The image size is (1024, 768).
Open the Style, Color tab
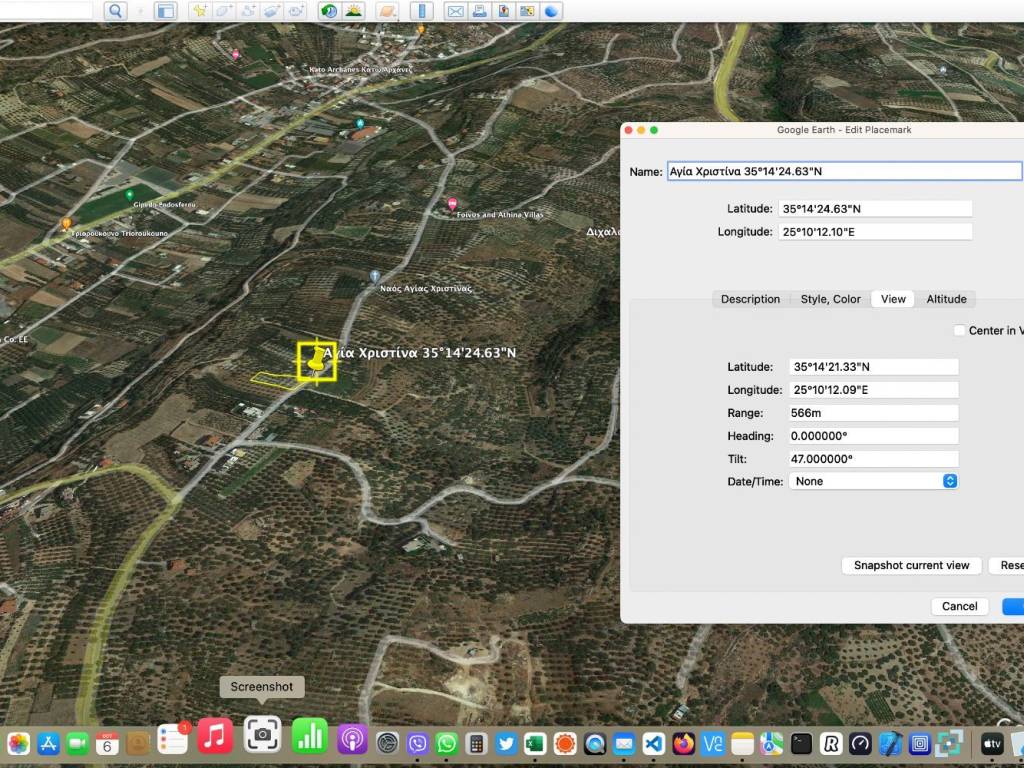(x=830, y=299)
